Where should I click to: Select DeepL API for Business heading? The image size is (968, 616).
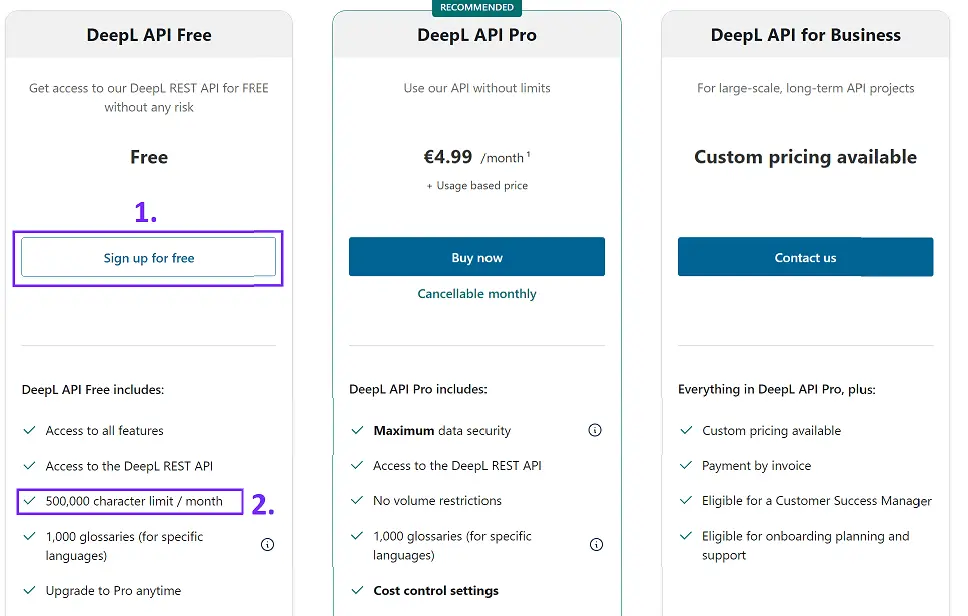click(x=806, y=35)
